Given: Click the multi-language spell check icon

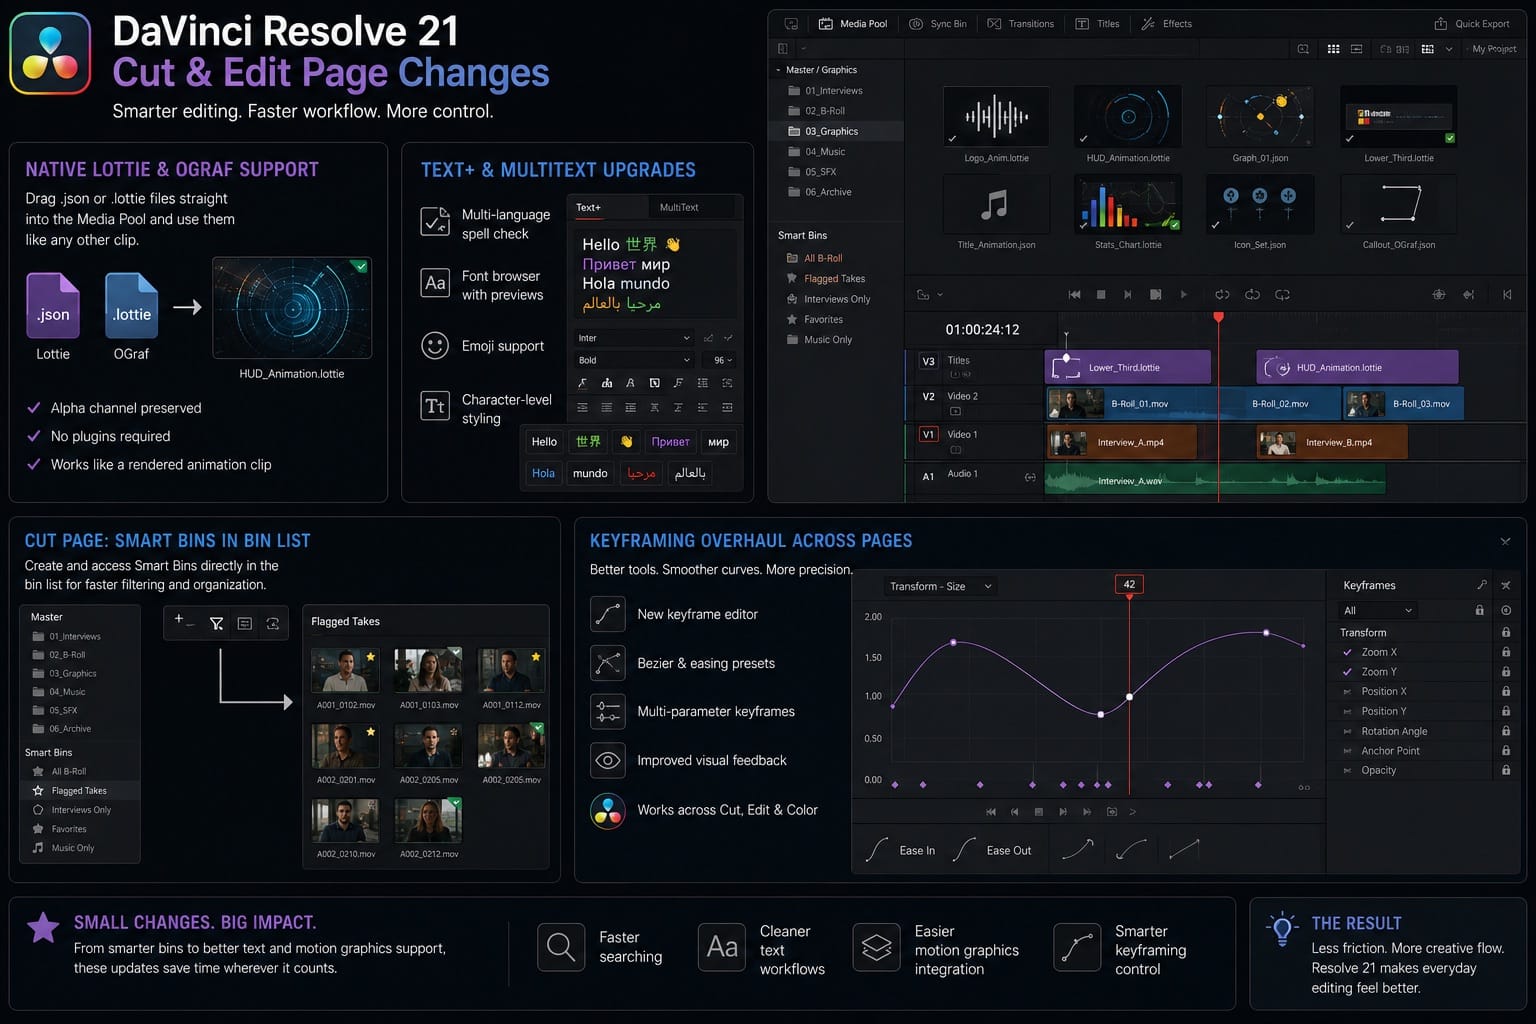Looking at the screenshot, I should coord(435,222).
